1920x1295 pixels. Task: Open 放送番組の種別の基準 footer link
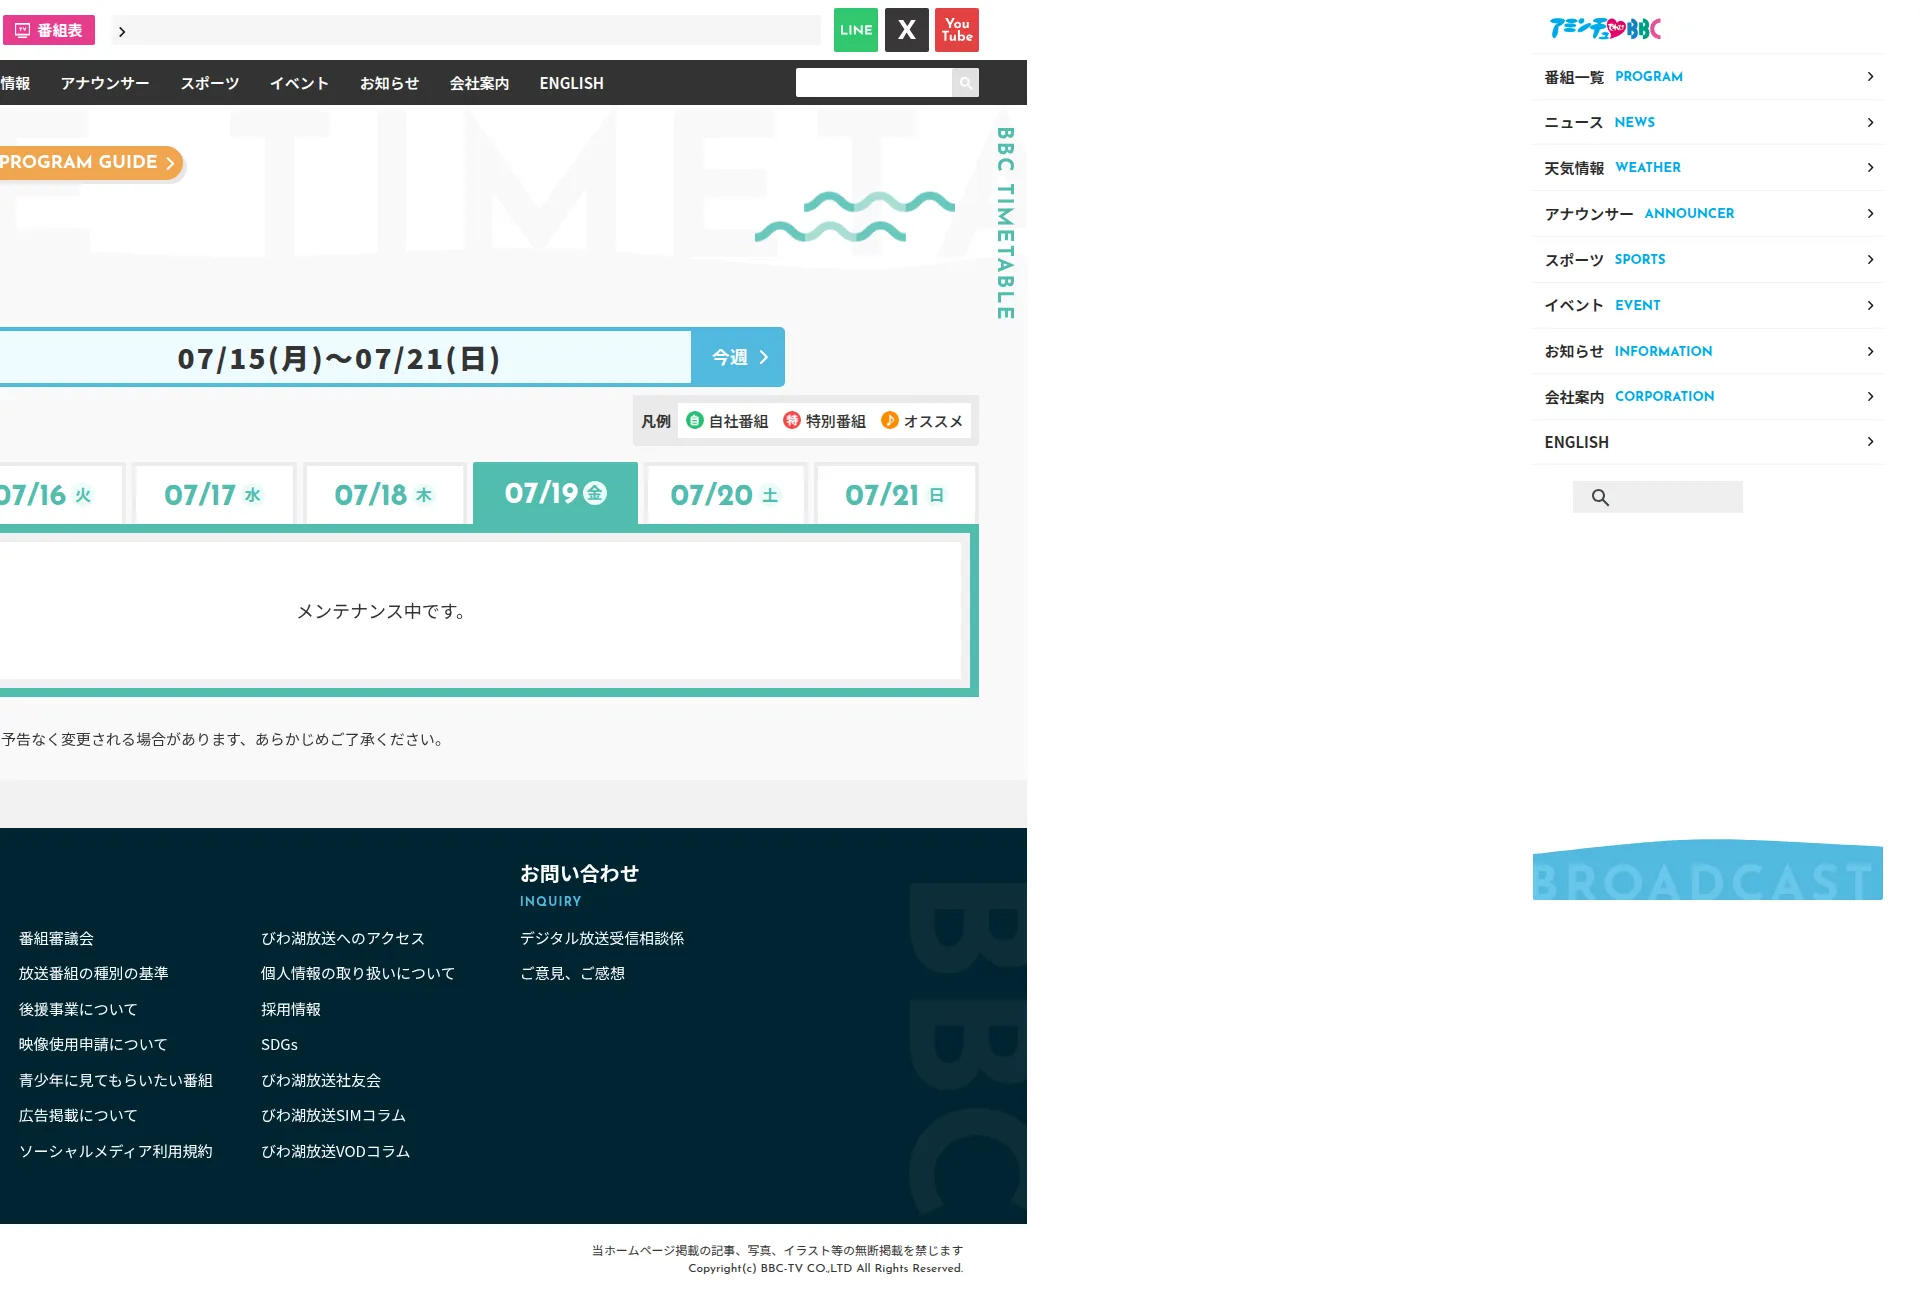click(x=93, y=973)
